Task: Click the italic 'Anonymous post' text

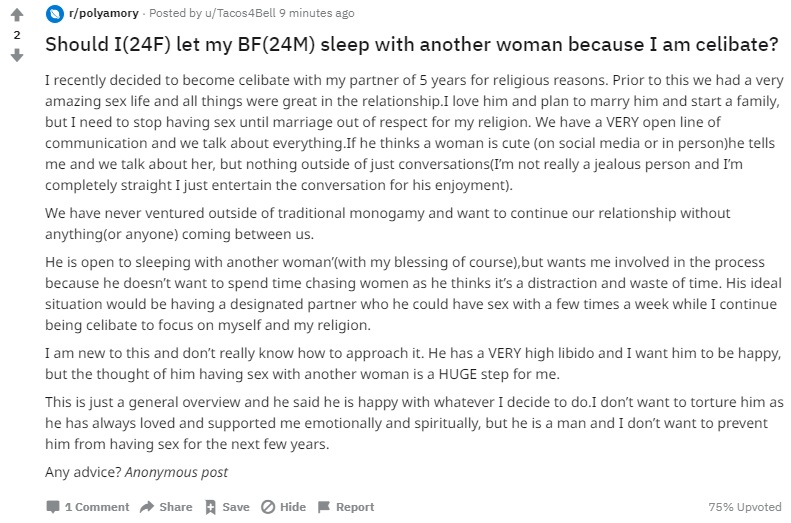Action: pyautogui.click(x=176, y=472)
